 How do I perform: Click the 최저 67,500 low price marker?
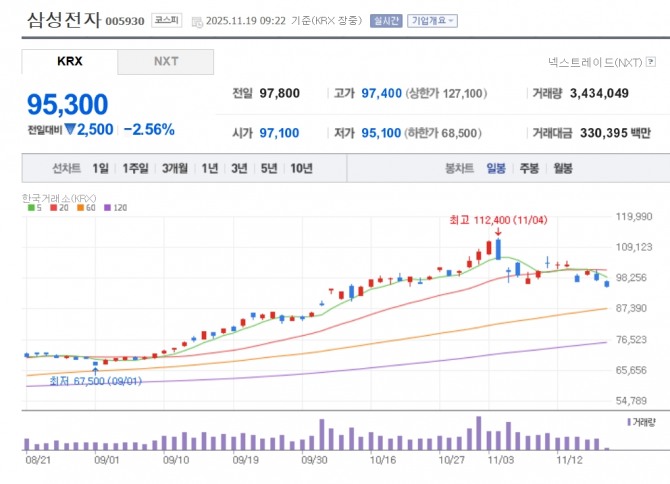coord(93,380)
